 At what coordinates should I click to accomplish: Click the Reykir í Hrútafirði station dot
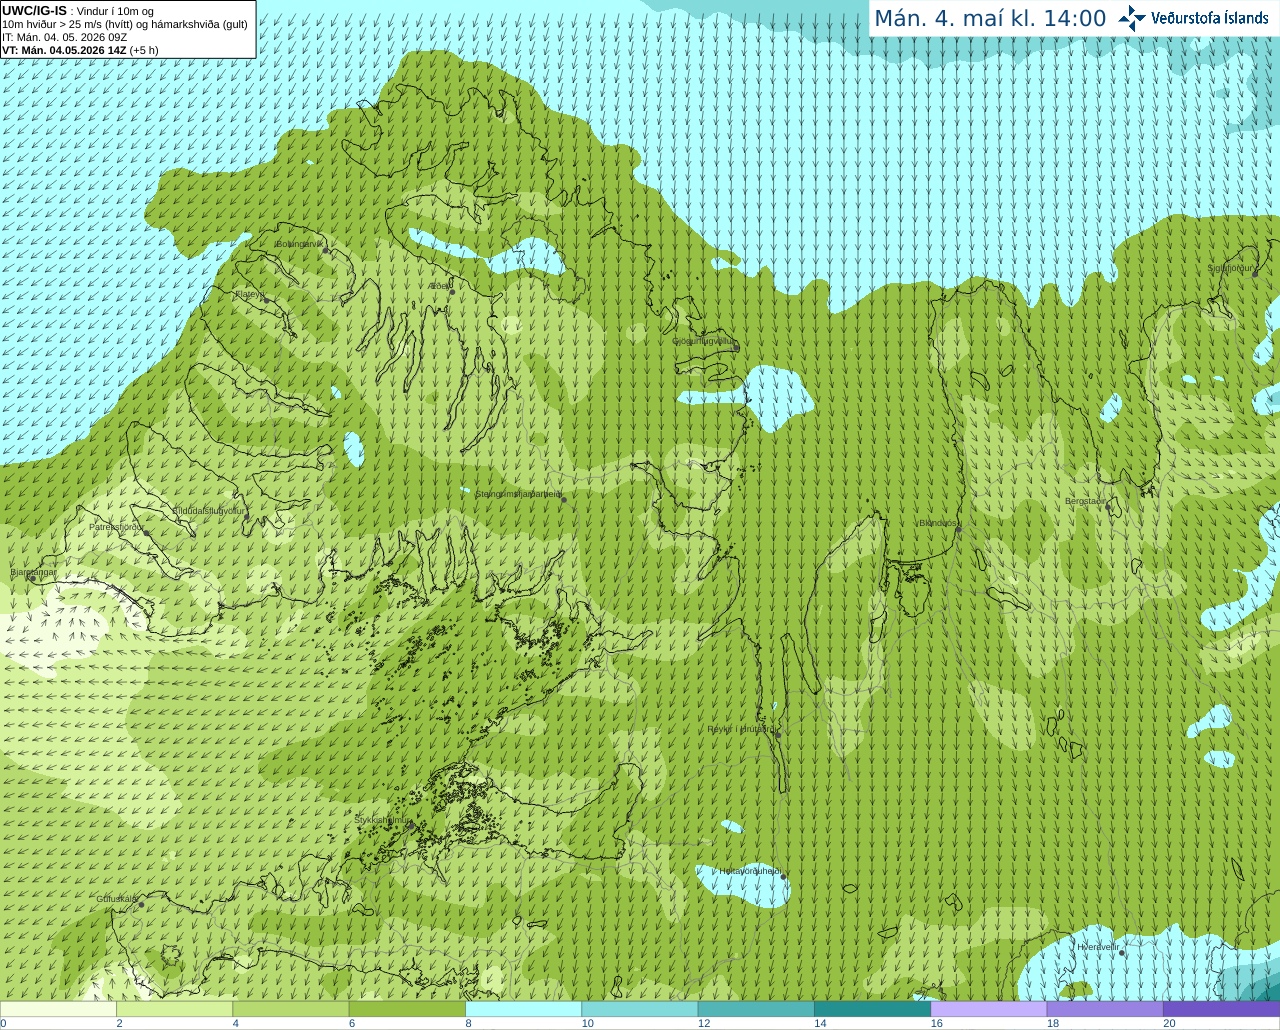coord(777,735)
